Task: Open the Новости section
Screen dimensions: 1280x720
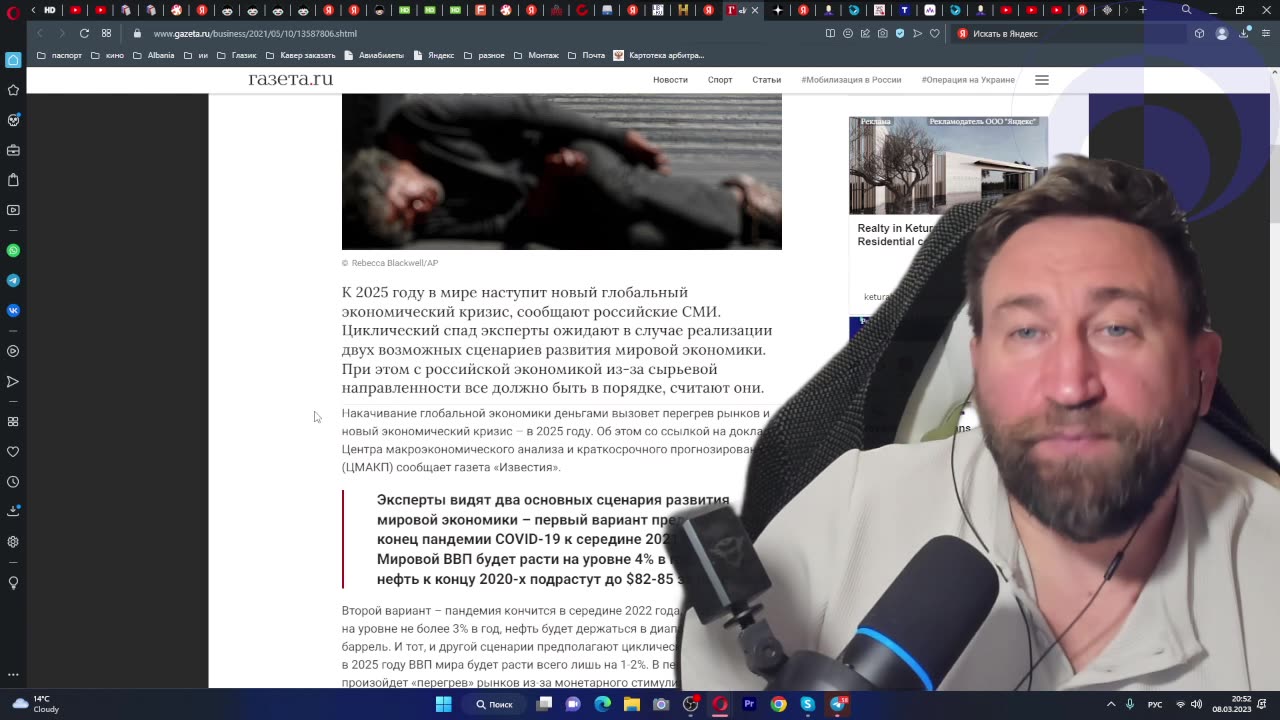Action: click(x=670, y=80)
